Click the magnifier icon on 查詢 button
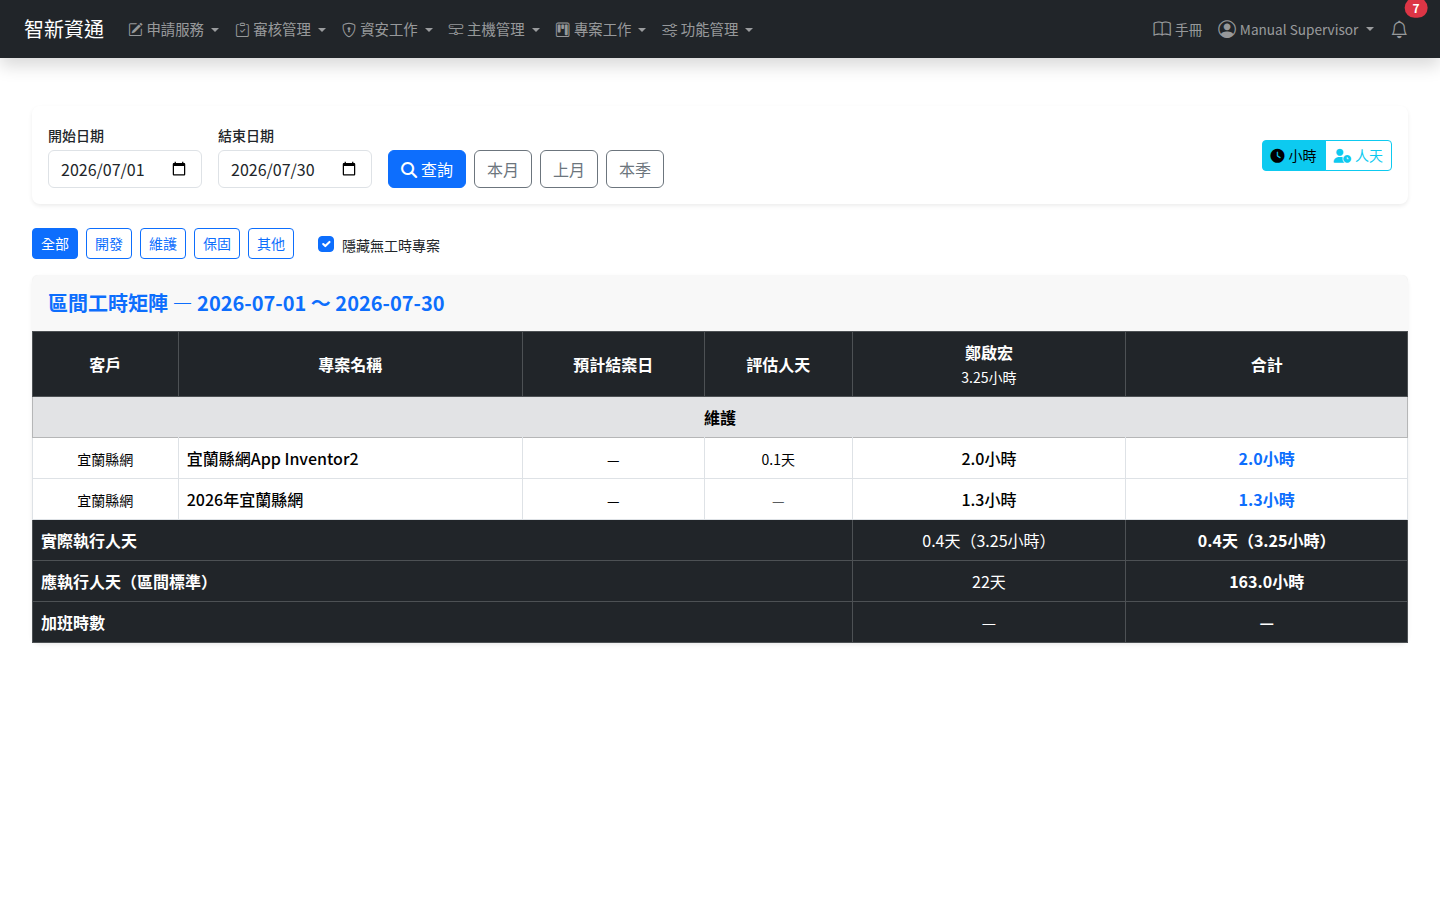Viewport: 1440px width, 900px height. 409,170
